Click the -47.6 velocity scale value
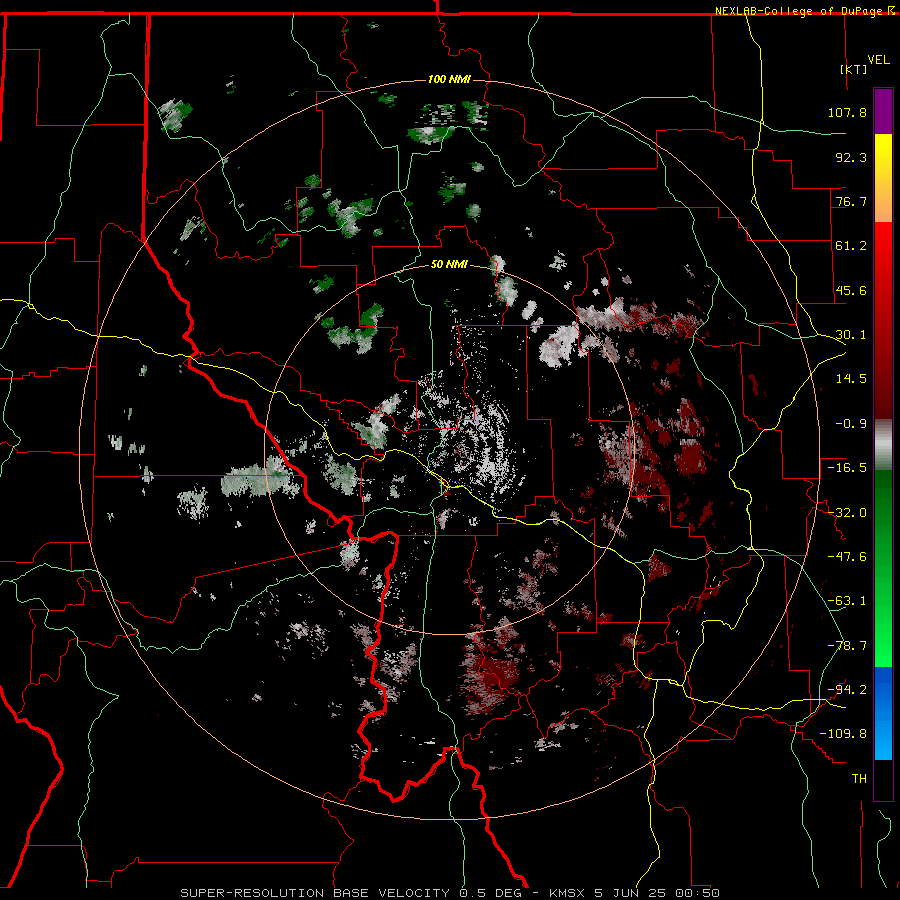Screen dimensions: 900x900 tap(847, 557)
